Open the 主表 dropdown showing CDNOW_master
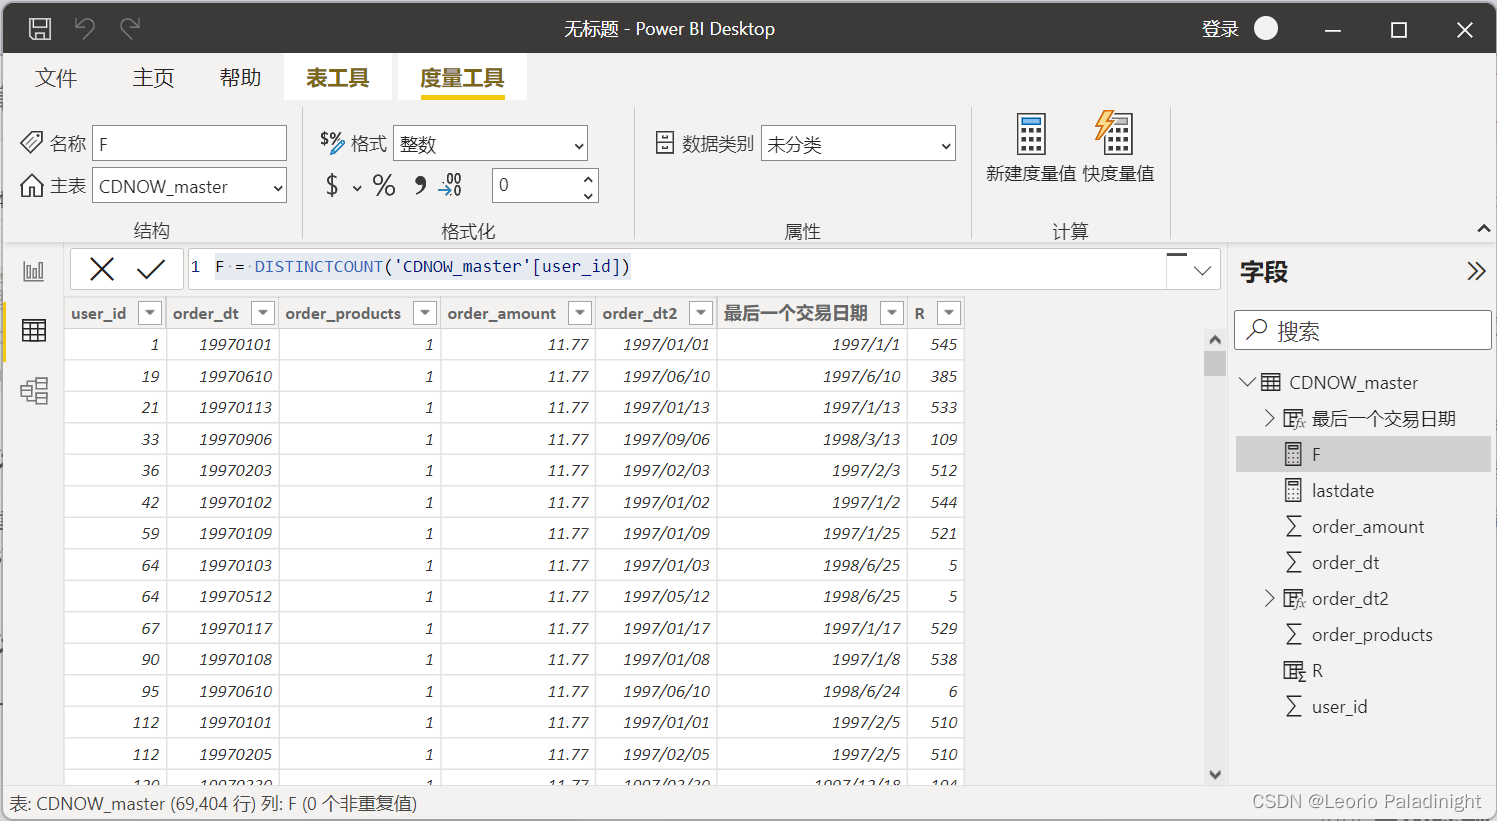This screenshot has height=821, width=1497. pyautogui.click(x=189, y=186)
